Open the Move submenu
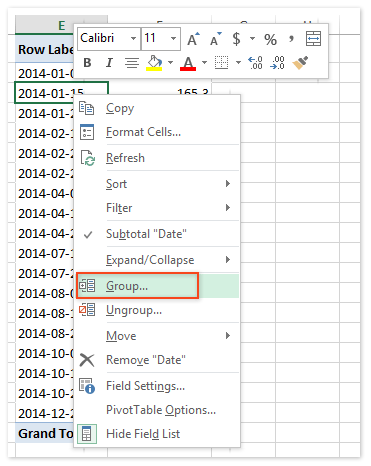The width and height of the screenshot is (371, 466). pos(157,336)
